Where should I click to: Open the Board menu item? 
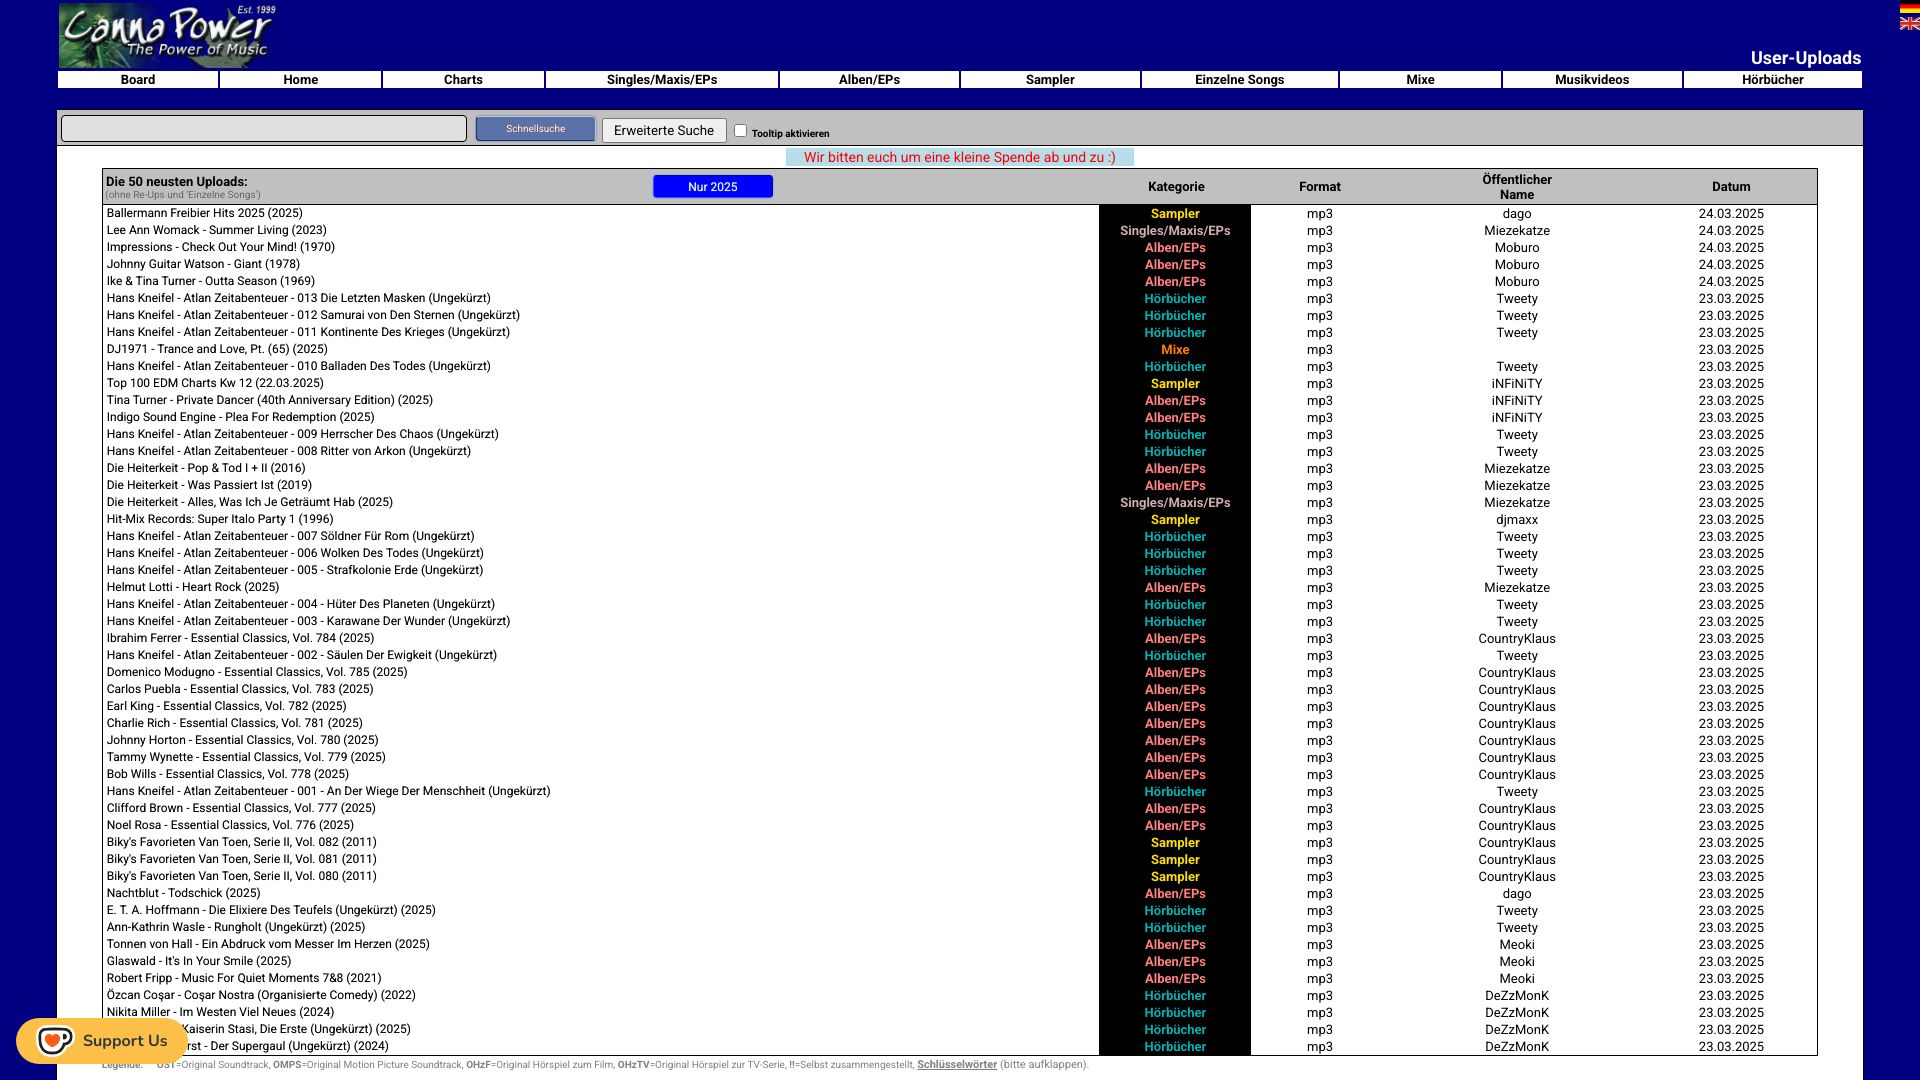(138, 80)
